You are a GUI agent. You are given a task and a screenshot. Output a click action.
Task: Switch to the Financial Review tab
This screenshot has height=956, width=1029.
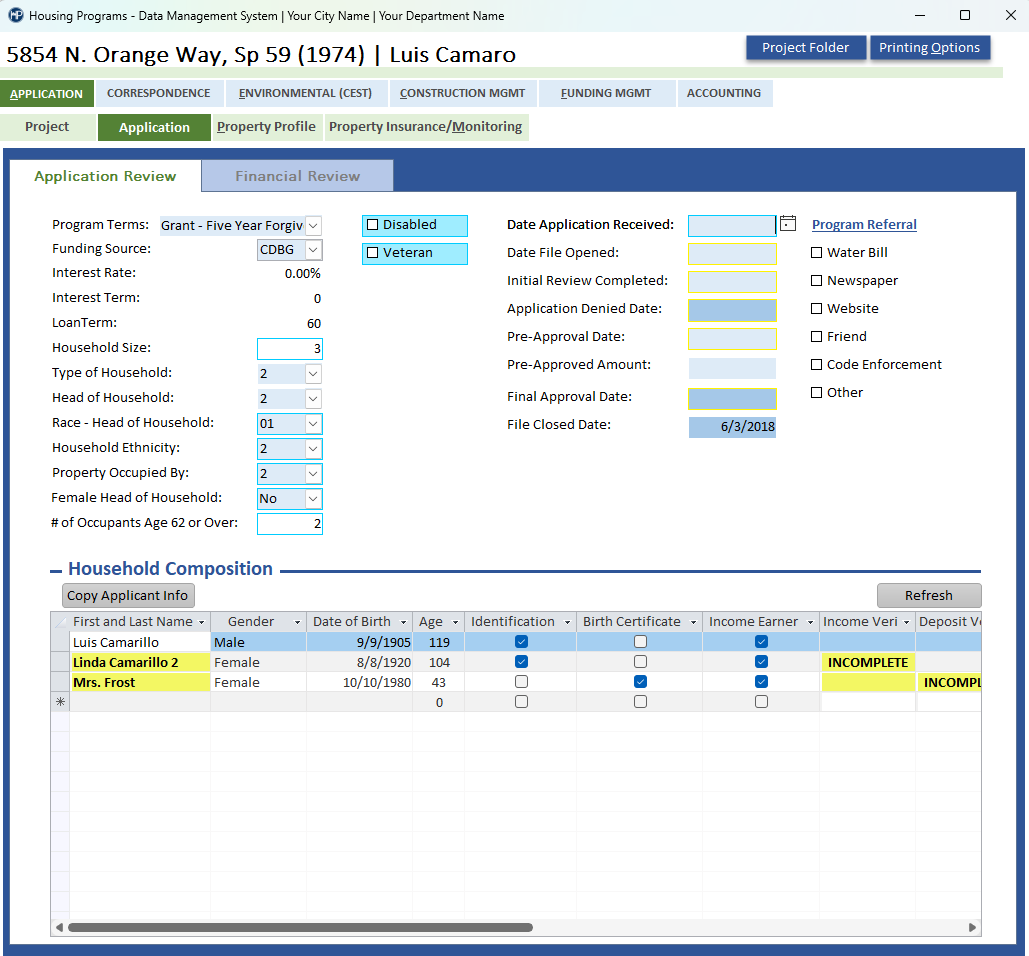pyautogui.click(x=297, y=176)
